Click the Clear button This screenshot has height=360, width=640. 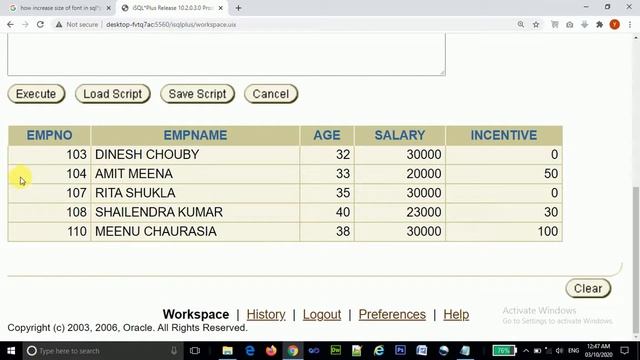point(588,289)
